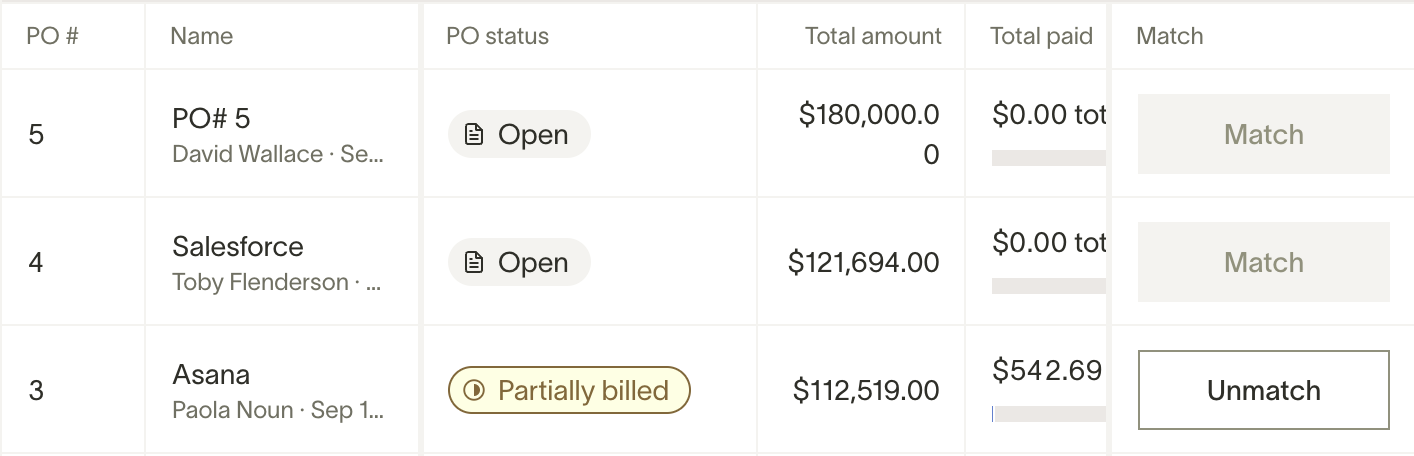Viewport: 1414px width, 456px height.
Task: Sort by the Name column header
Action: coord(202,36)
